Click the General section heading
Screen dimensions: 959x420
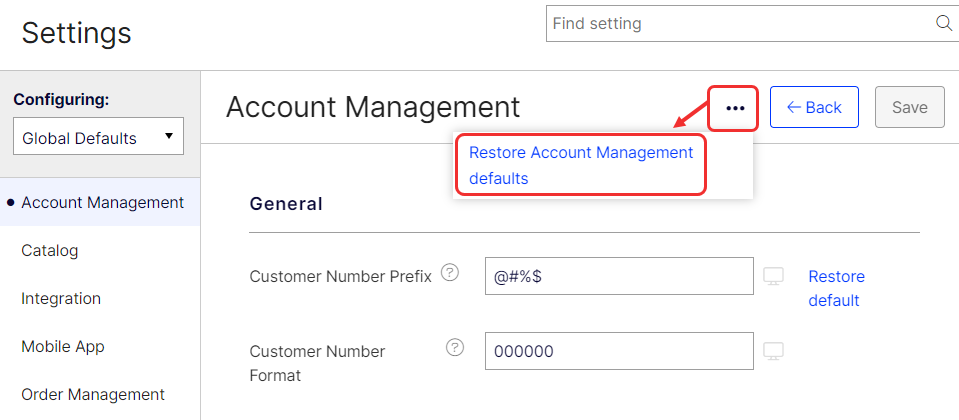286,204
